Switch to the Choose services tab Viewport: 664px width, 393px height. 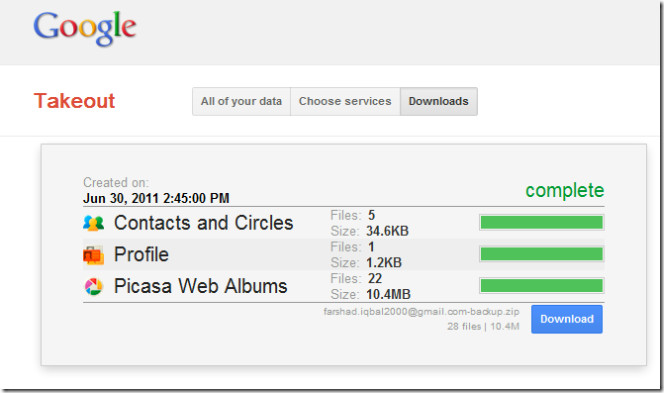pyautogui.click(x=345, y=101)
